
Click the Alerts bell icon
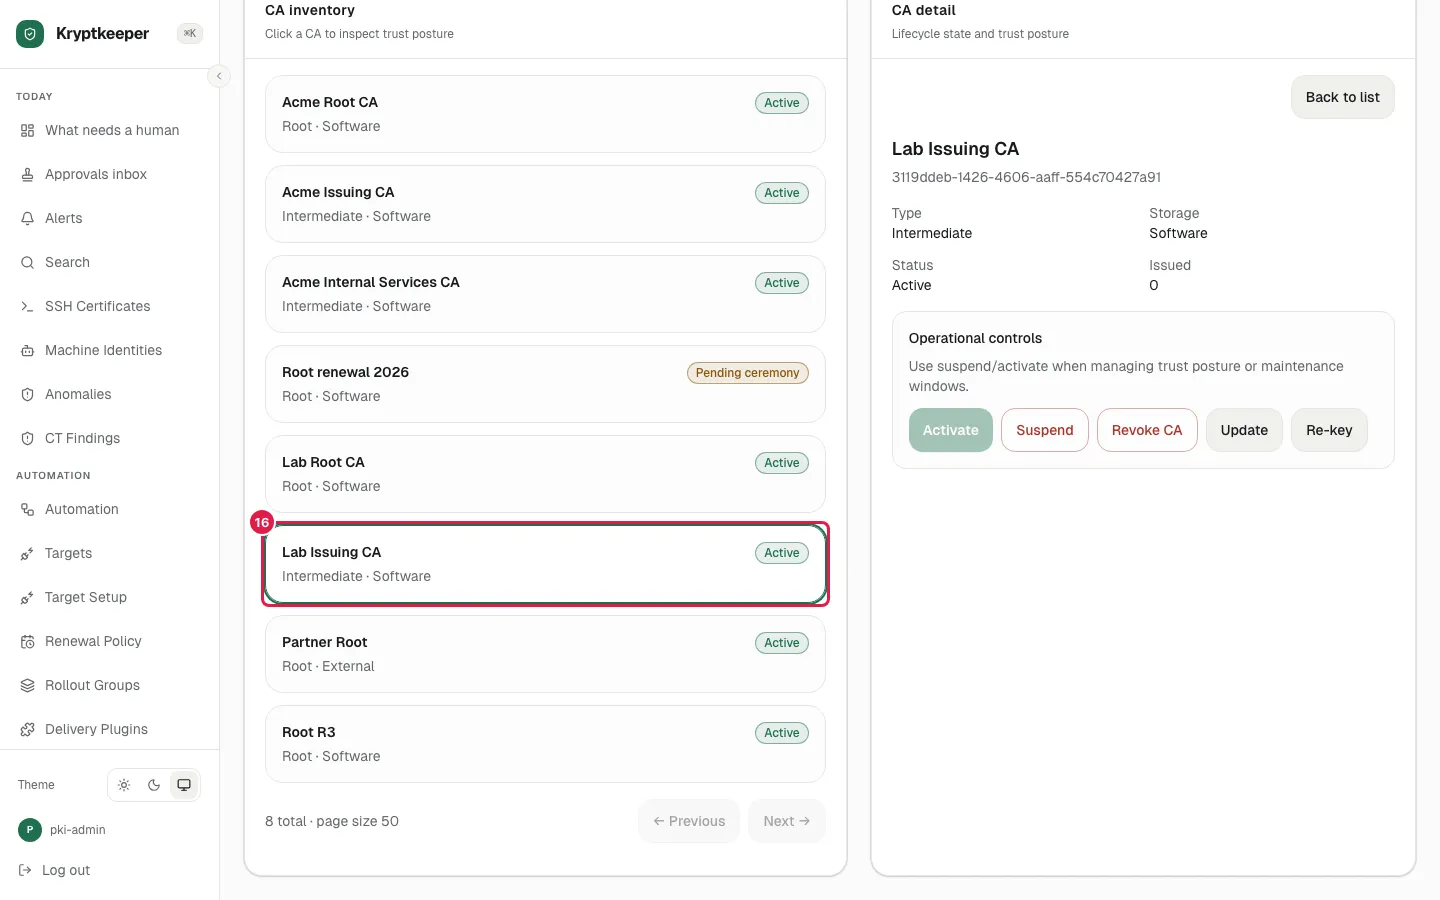point(27,219)
